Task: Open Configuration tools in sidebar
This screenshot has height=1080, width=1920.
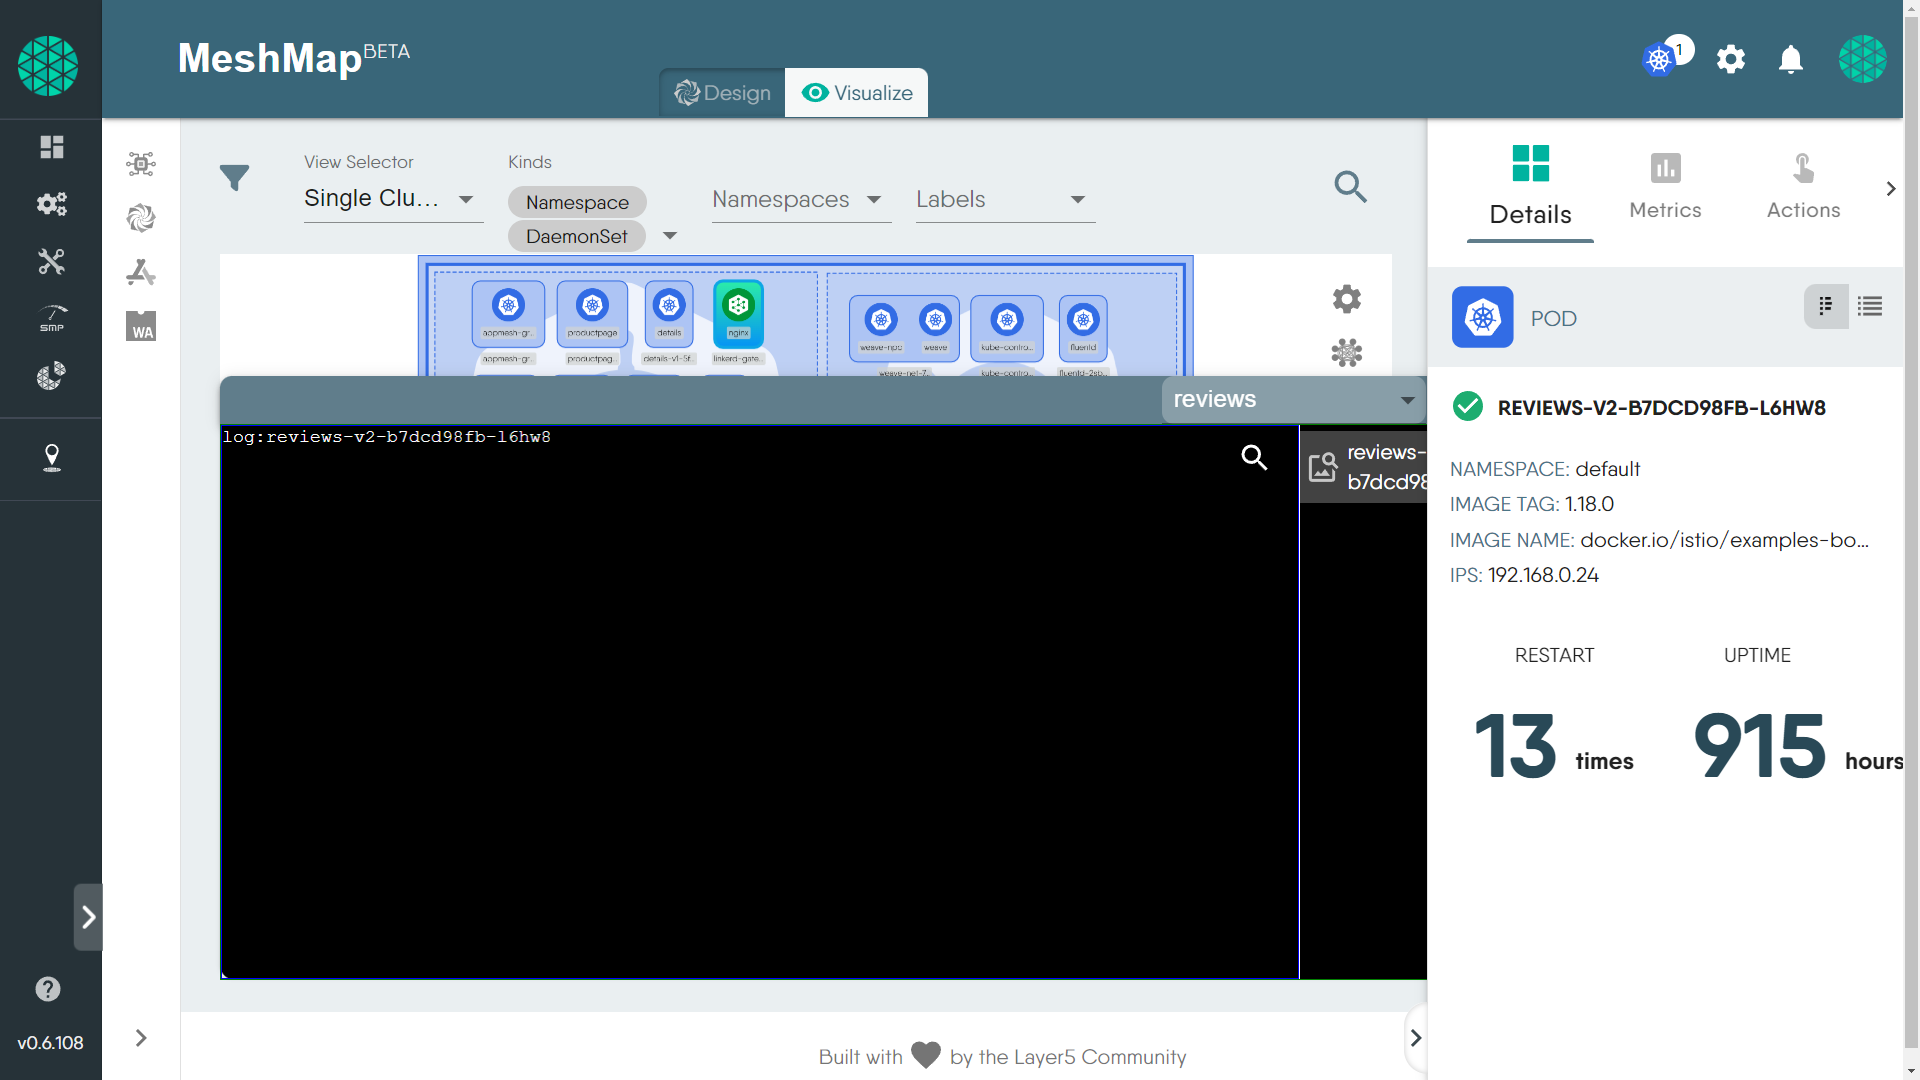Action: pos(51,262)
